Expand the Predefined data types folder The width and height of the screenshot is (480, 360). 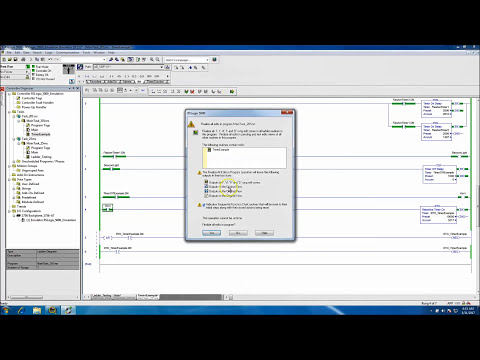(x=14, y=197)
